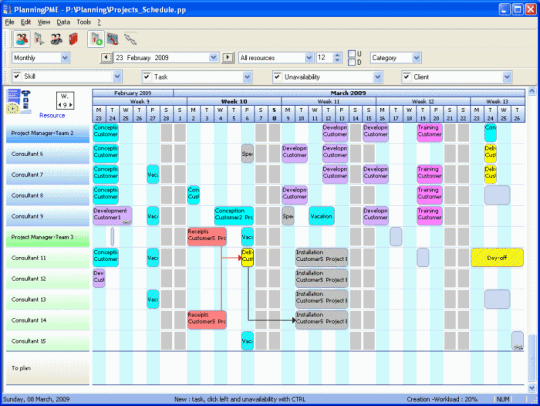Image resolution: width=540 pixels, height=406 pixels.
Task: Increase the 12 spinner value
Action: coord(338,55)
